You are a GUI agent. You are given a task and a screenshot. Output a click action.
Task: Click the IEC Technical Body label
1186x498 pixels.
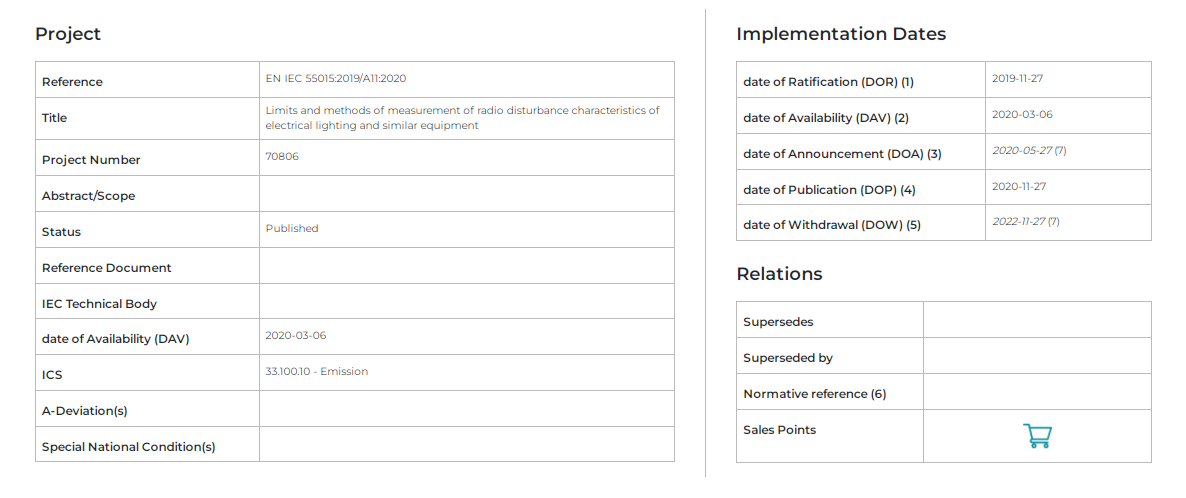pos(99,304)
